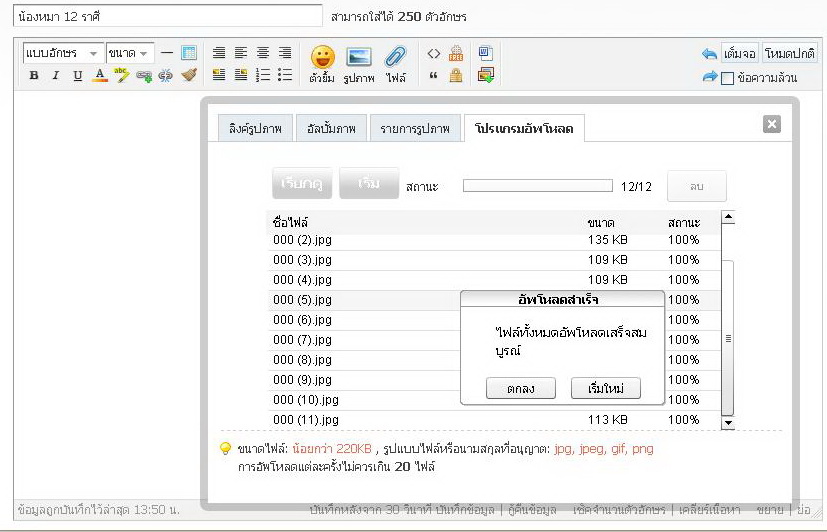
Task: Align text to the left
Action: click(241, 53)
